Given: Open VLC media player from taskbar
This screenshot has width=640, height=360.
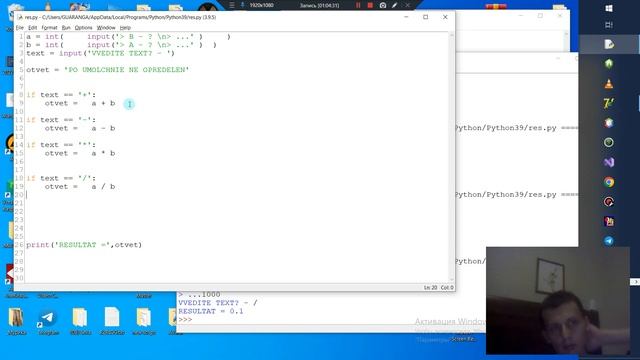Looking at the screenshot, I should pos(609,84).
